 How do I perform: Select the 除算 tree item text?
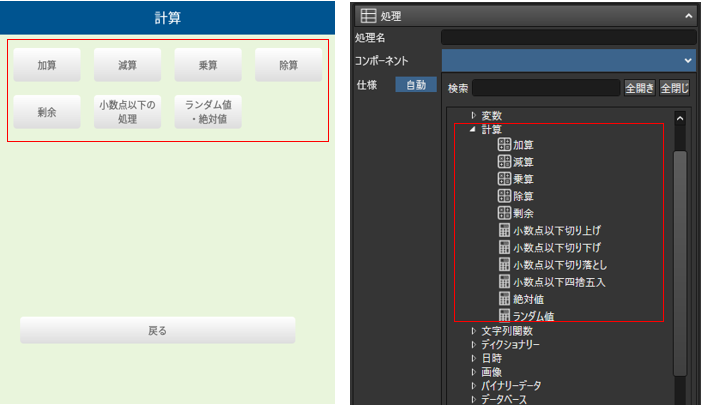pos(523,196)
